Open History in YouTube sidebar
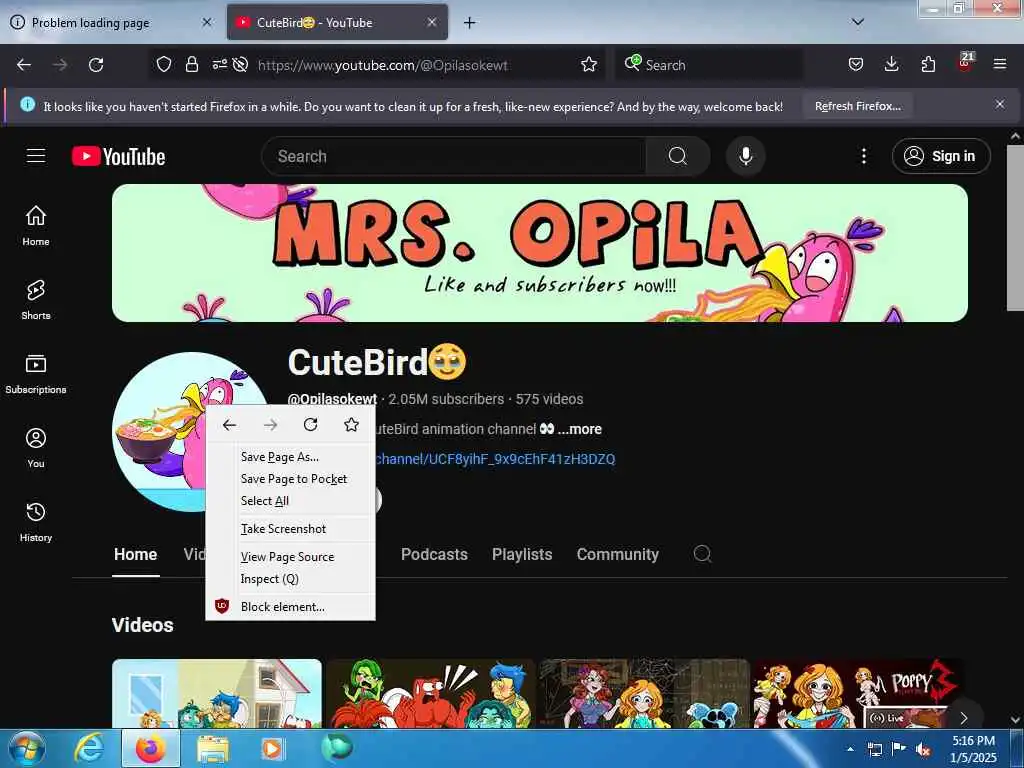The width and height of the screenshot is (1024, 768). [x=36, y=522]
